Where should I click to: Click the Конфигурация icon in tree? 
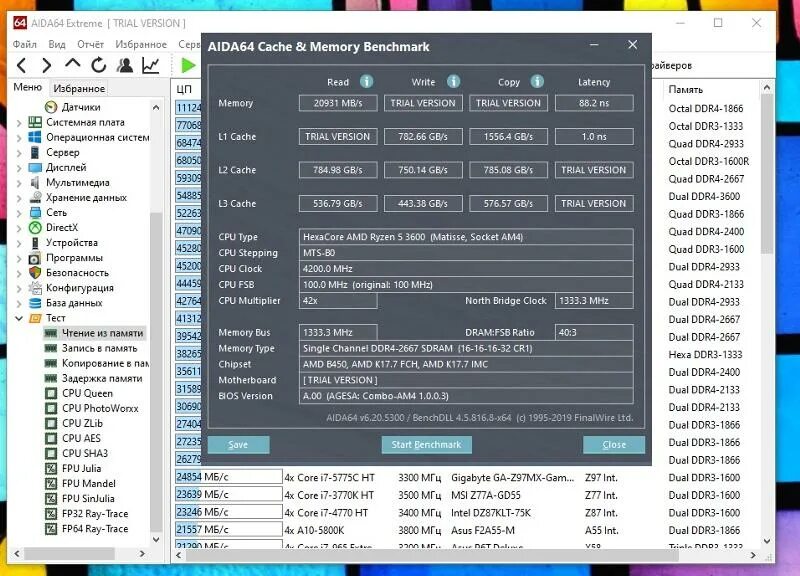[x=35, y=288]
